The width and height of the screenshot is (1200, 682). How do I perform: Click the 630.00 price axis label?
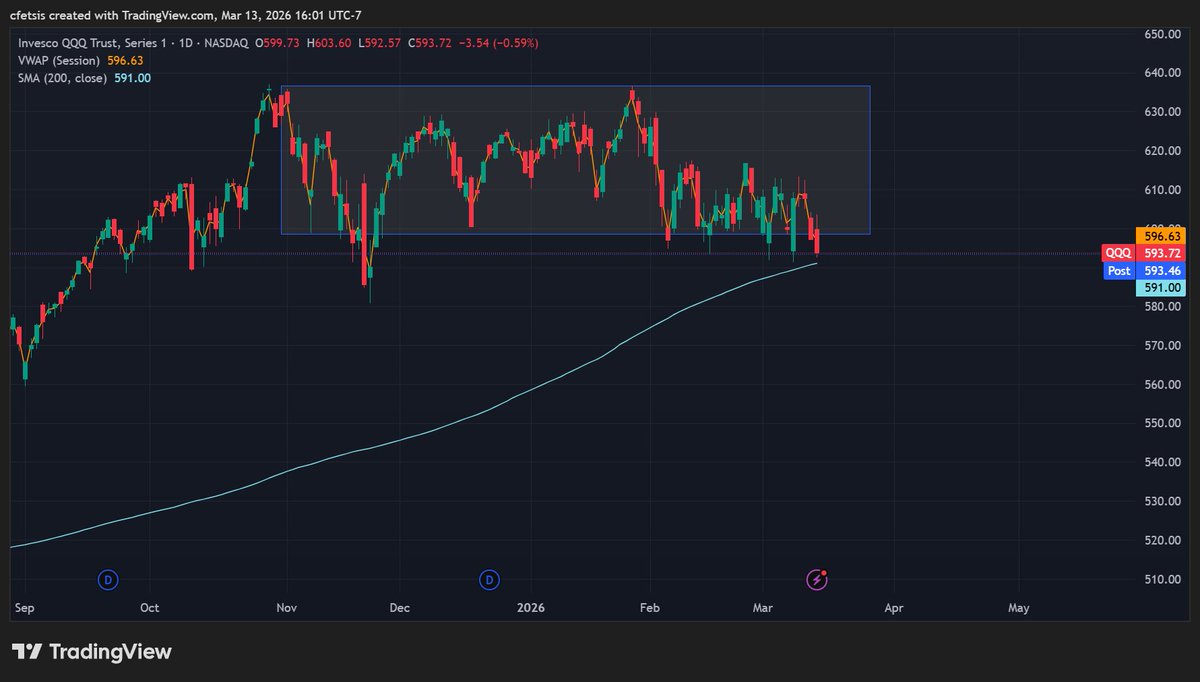pos(1161,112)
